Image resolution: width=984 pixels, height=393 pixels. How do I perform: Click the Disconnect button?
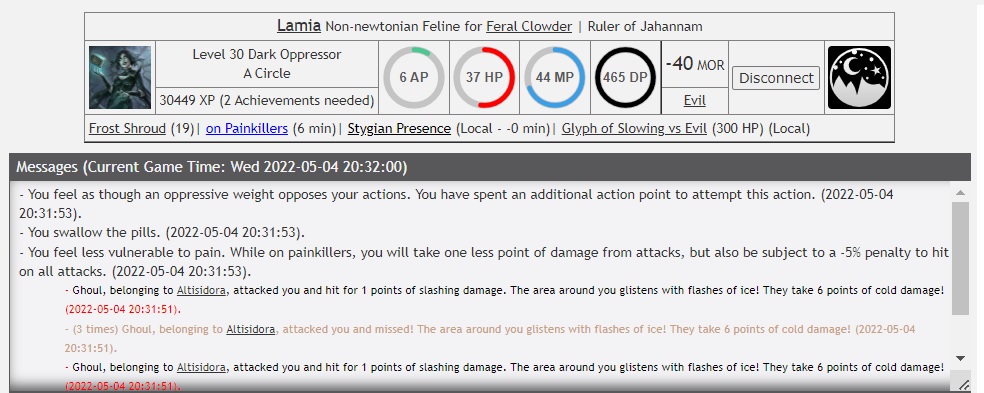(776, 78)
